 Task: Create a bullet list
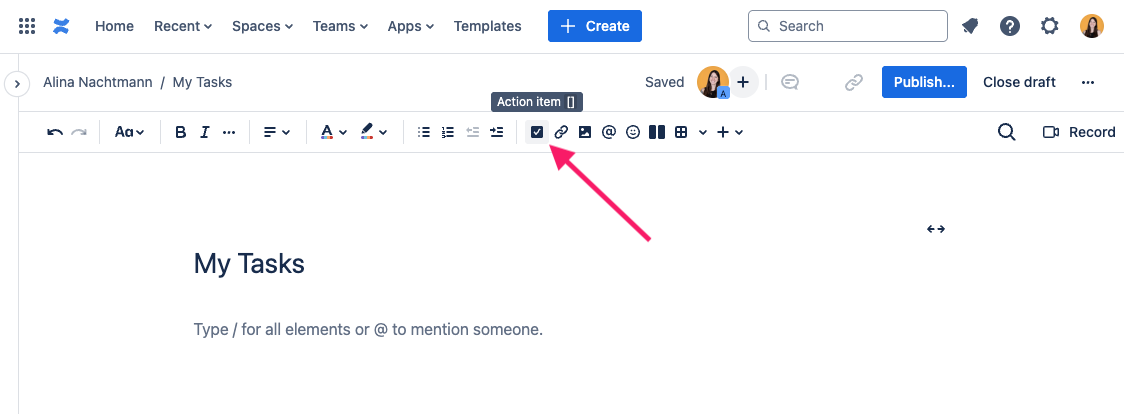pos(424,132)
